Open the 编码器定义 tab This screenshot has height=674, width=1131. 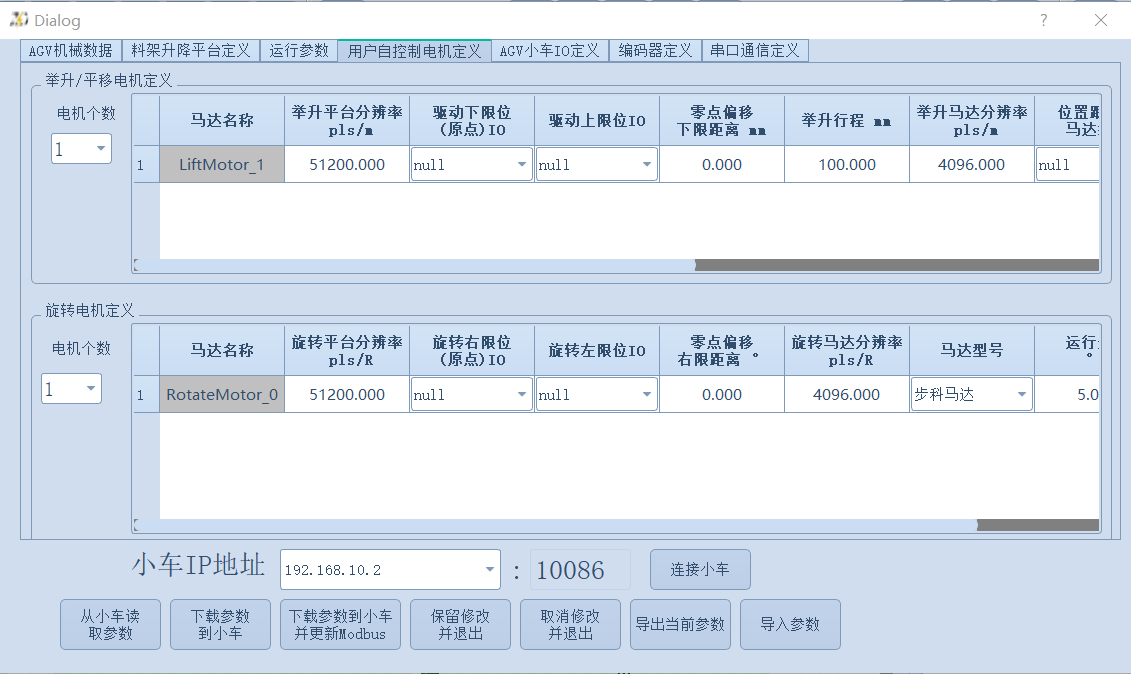click(655, 50)
